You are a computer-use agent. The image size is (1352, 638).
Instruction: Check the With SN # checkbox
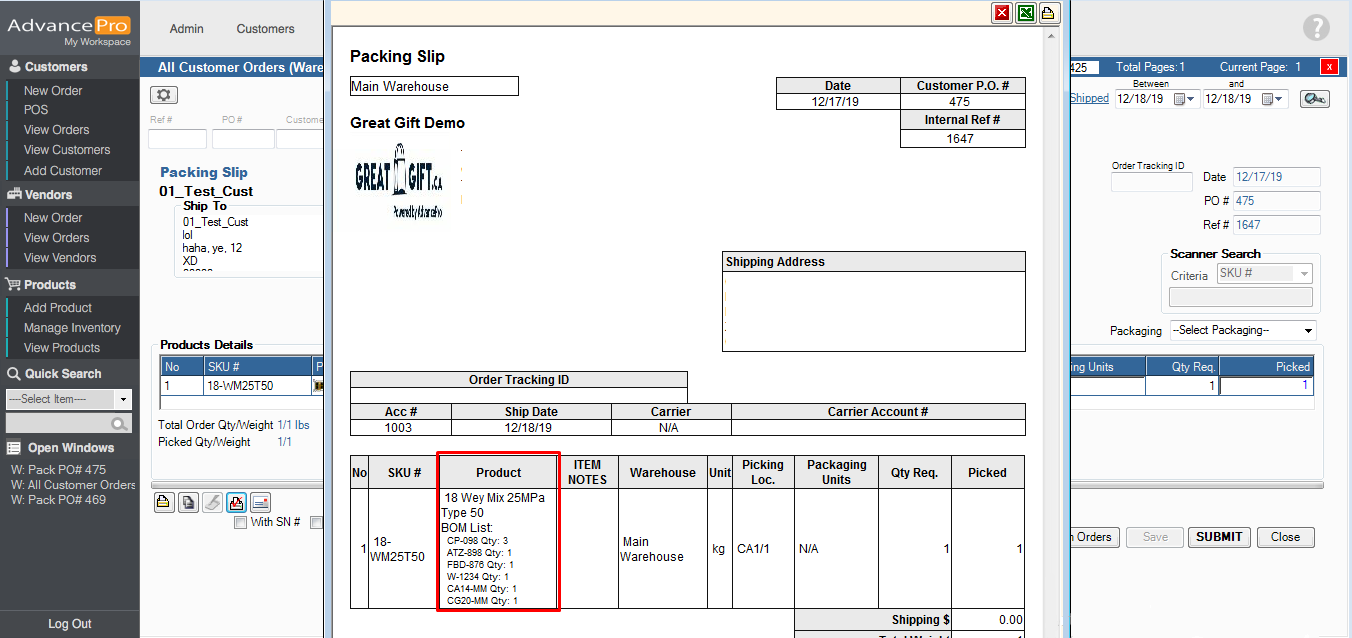(x=240, y=522)
